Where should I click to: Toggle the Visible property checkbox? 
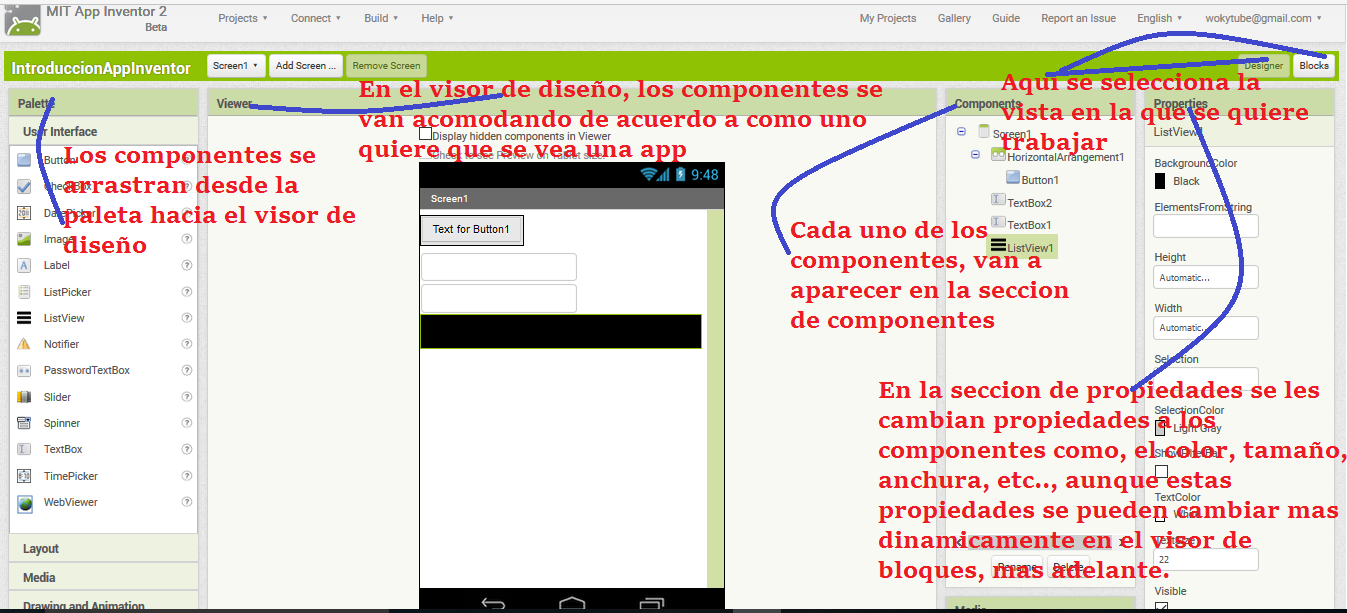click(x=1161, y=606)
